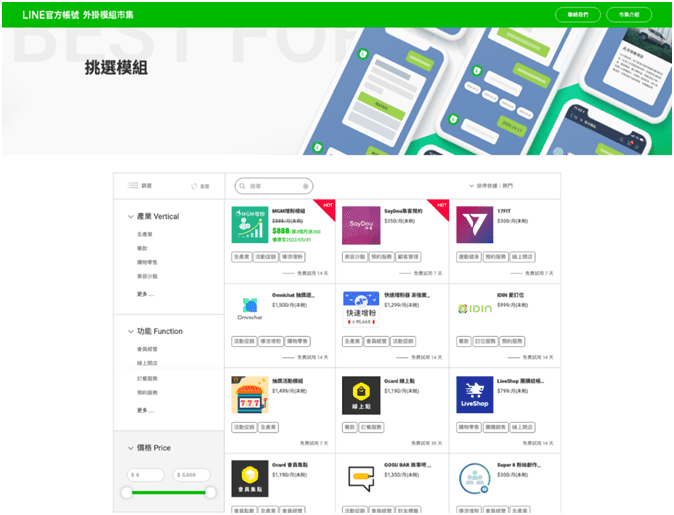Open the LiveShop blue cart icon

click(475, 395)
